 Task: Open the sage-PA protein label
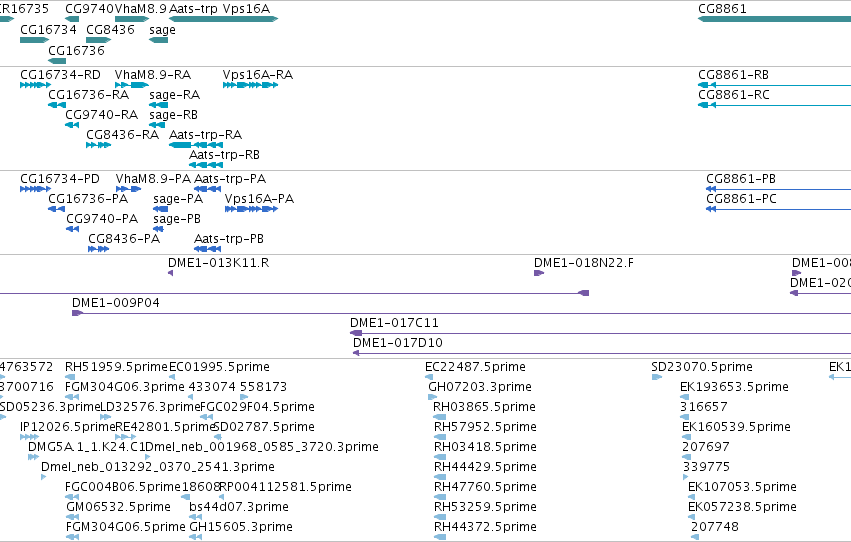178,199
